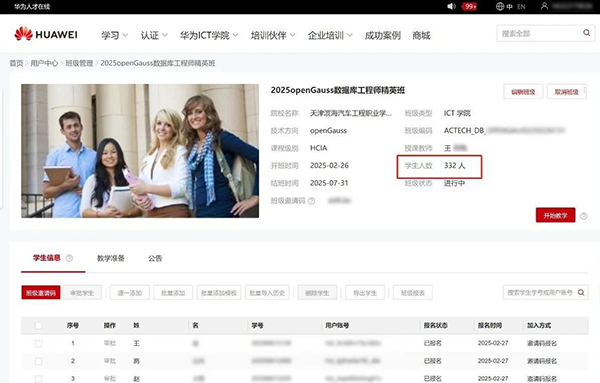Expand the 华为ICT学院 navigation dropdown
600x383 pixels.
[209, 35]
